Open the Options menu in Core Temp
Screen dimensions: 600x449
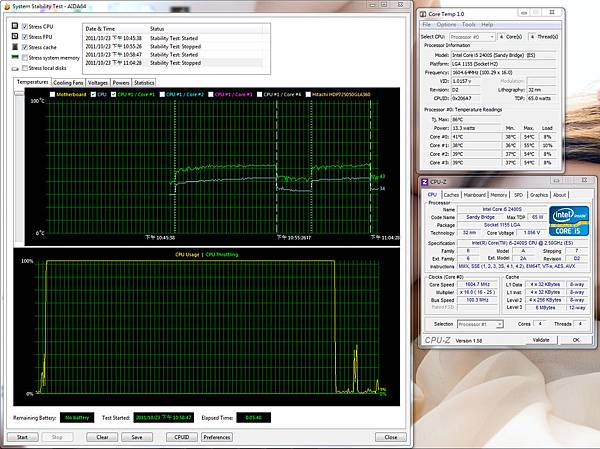click(446, 24)
